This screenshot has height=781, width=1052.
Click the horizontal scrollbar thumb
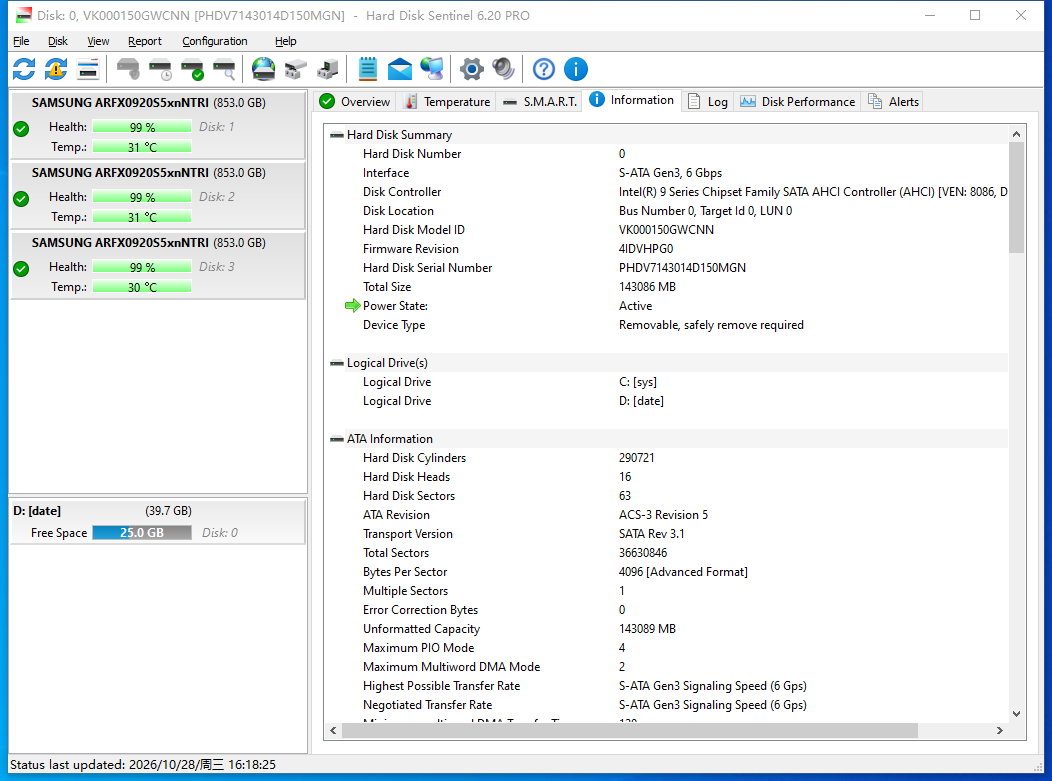tap(629, 731)
